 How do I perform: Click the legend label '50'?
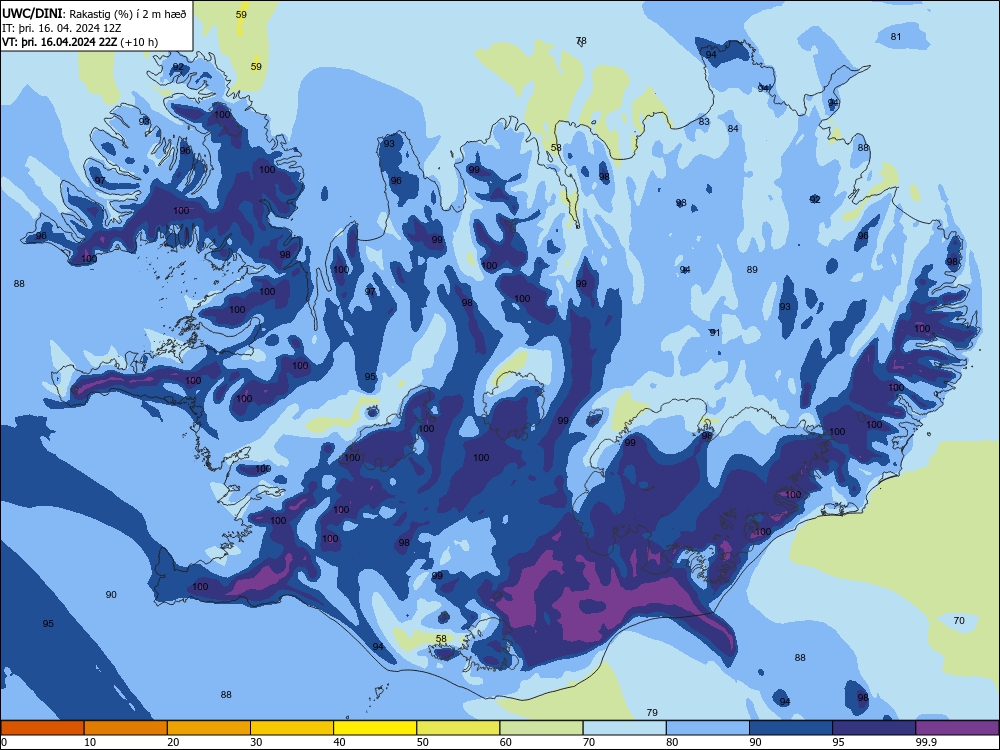(423, 742)
